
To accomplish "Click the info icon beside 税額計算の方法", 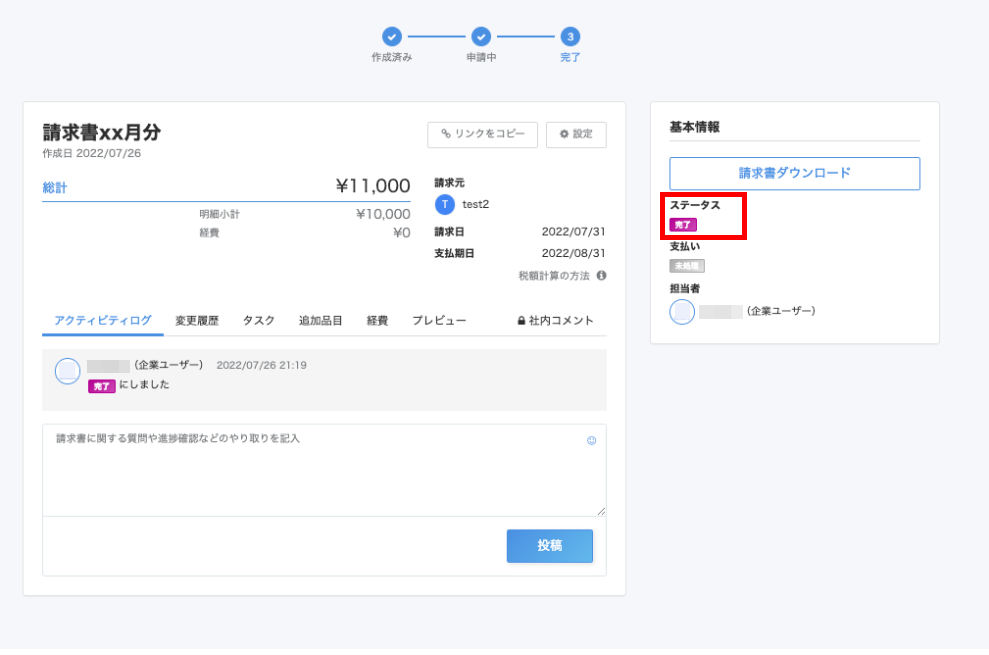I will coord(602,276).
